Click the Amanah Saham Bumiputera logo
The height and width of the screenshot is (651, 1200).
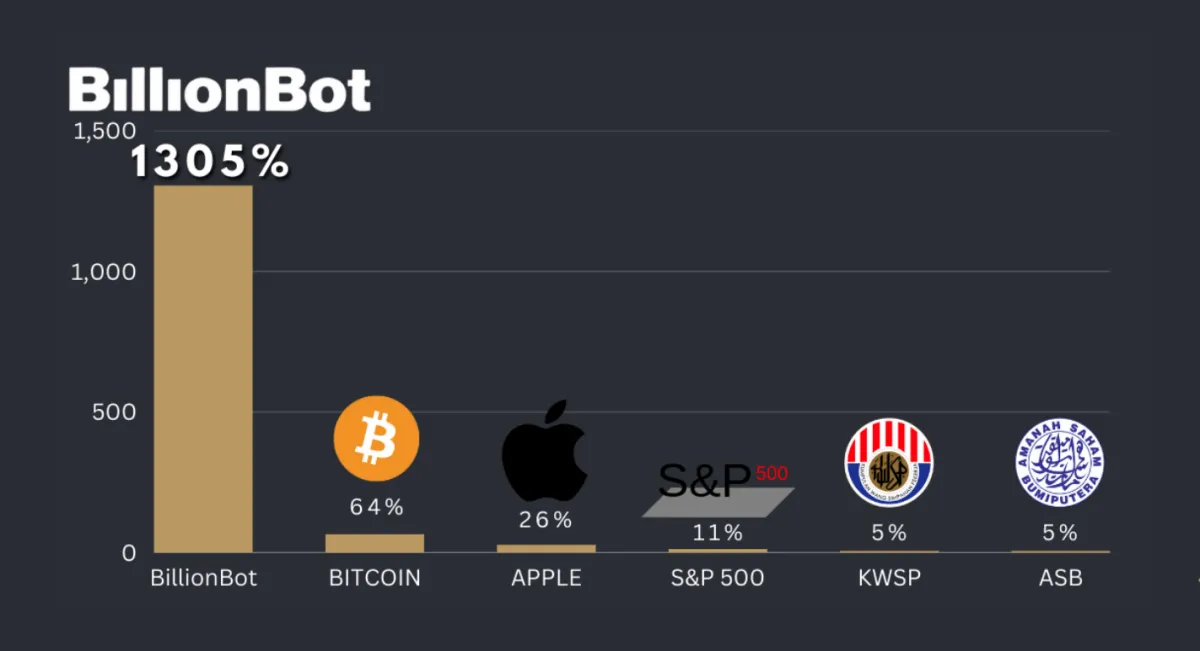pyautogui.click(x=1059, y=462)
